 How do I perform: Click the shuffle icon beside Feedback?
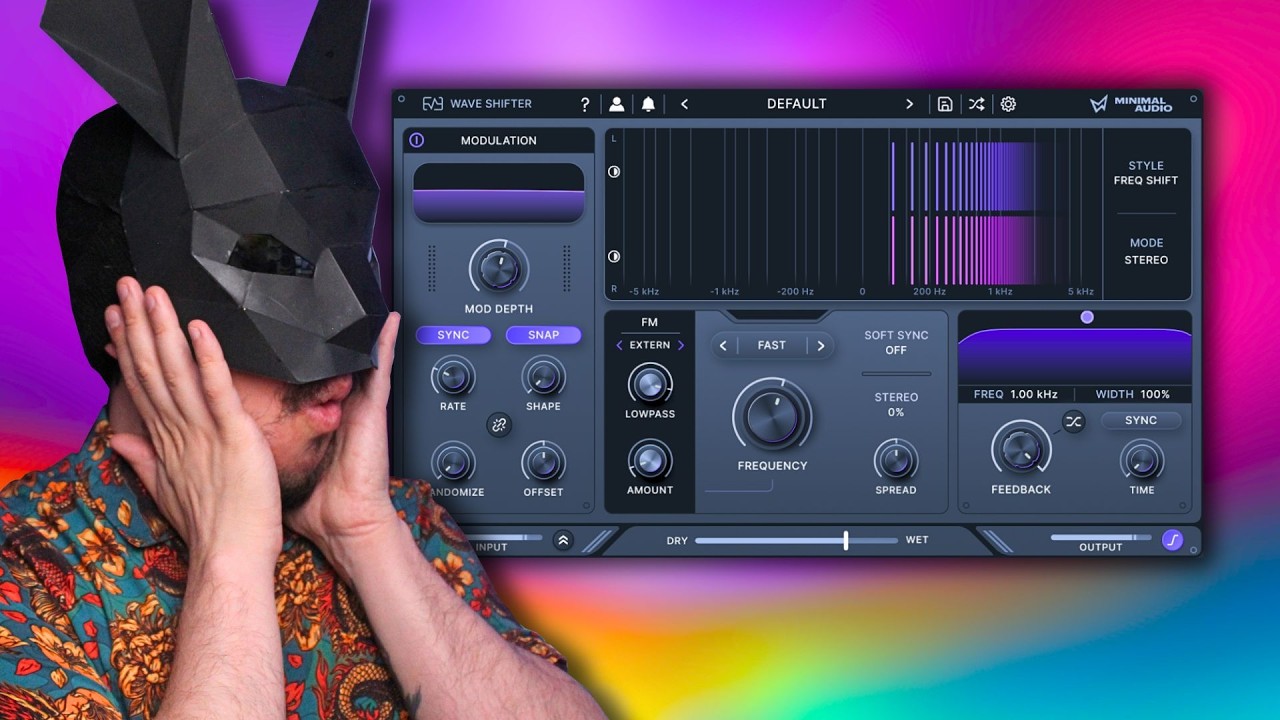[x=1073, y=422]
